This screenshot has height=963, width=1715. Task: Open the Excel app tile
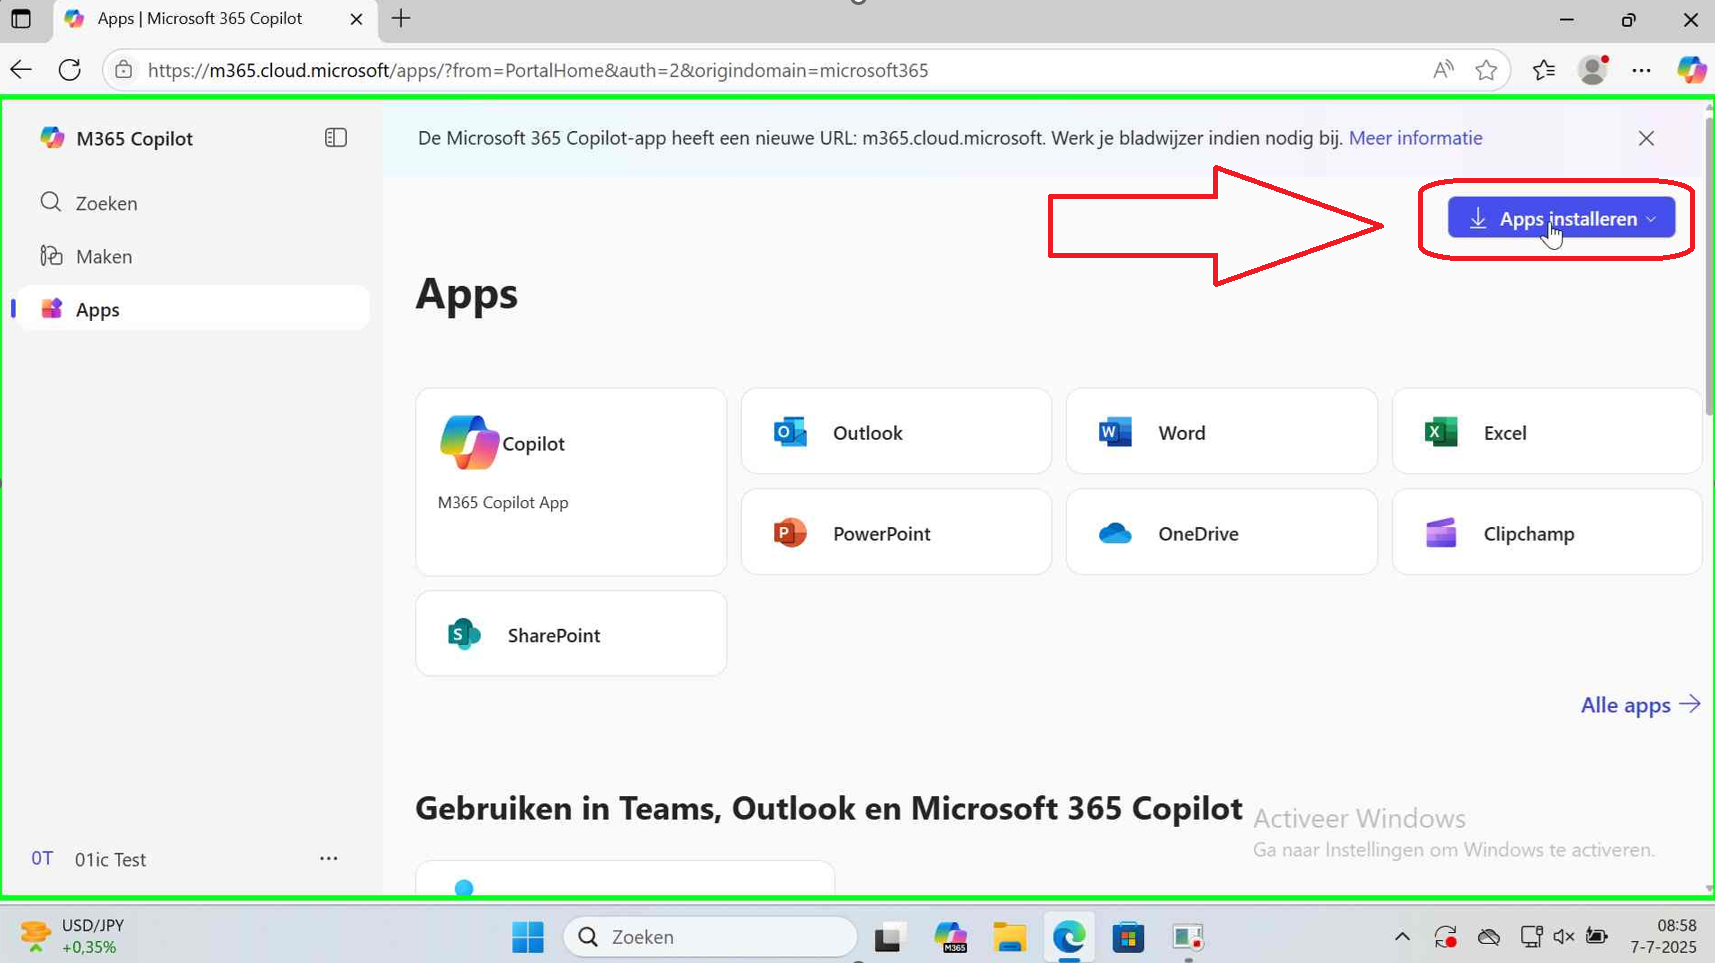click(1546, 432)
